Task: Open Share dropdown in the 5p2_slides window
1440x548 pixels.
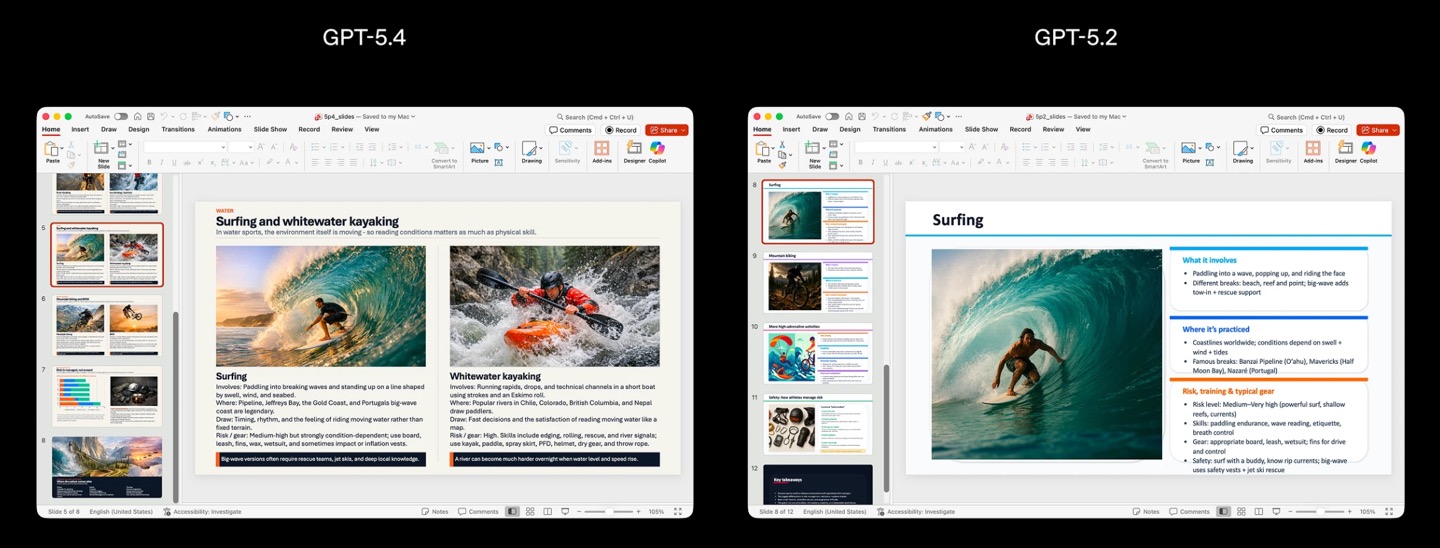Action: tap(1396, 130)
